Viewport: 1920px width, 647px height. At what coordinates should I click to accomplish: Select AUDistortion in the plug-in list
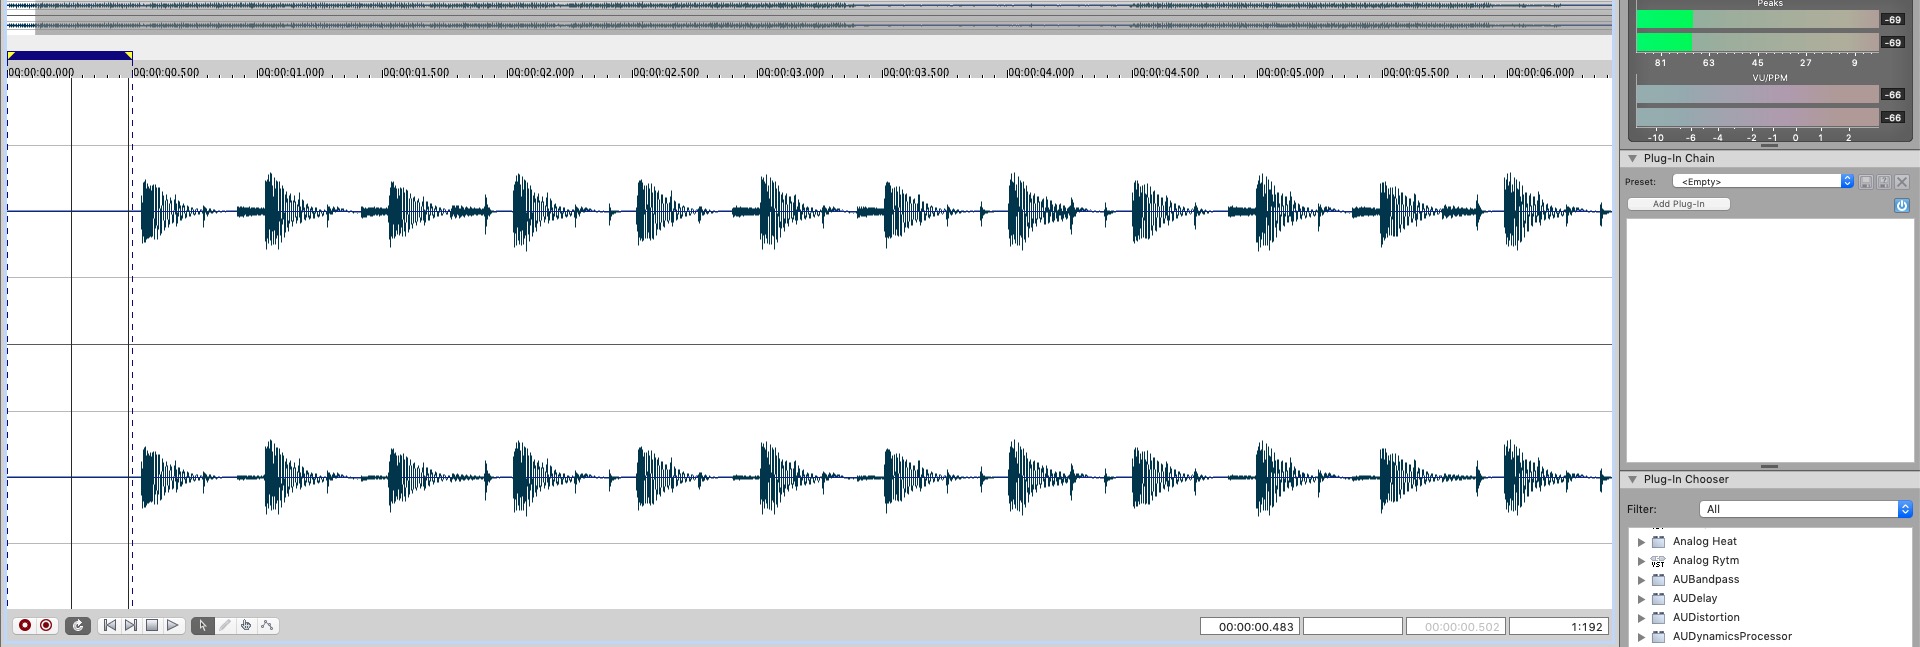1706,617
